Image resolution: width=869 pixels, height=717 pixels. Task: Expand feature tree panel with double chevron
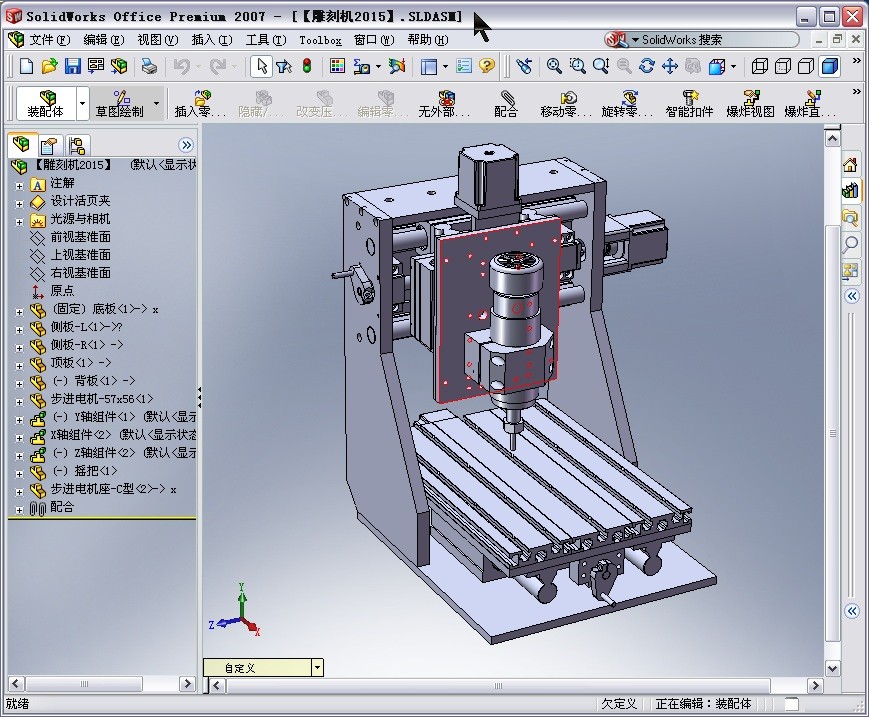click(186, 145)
